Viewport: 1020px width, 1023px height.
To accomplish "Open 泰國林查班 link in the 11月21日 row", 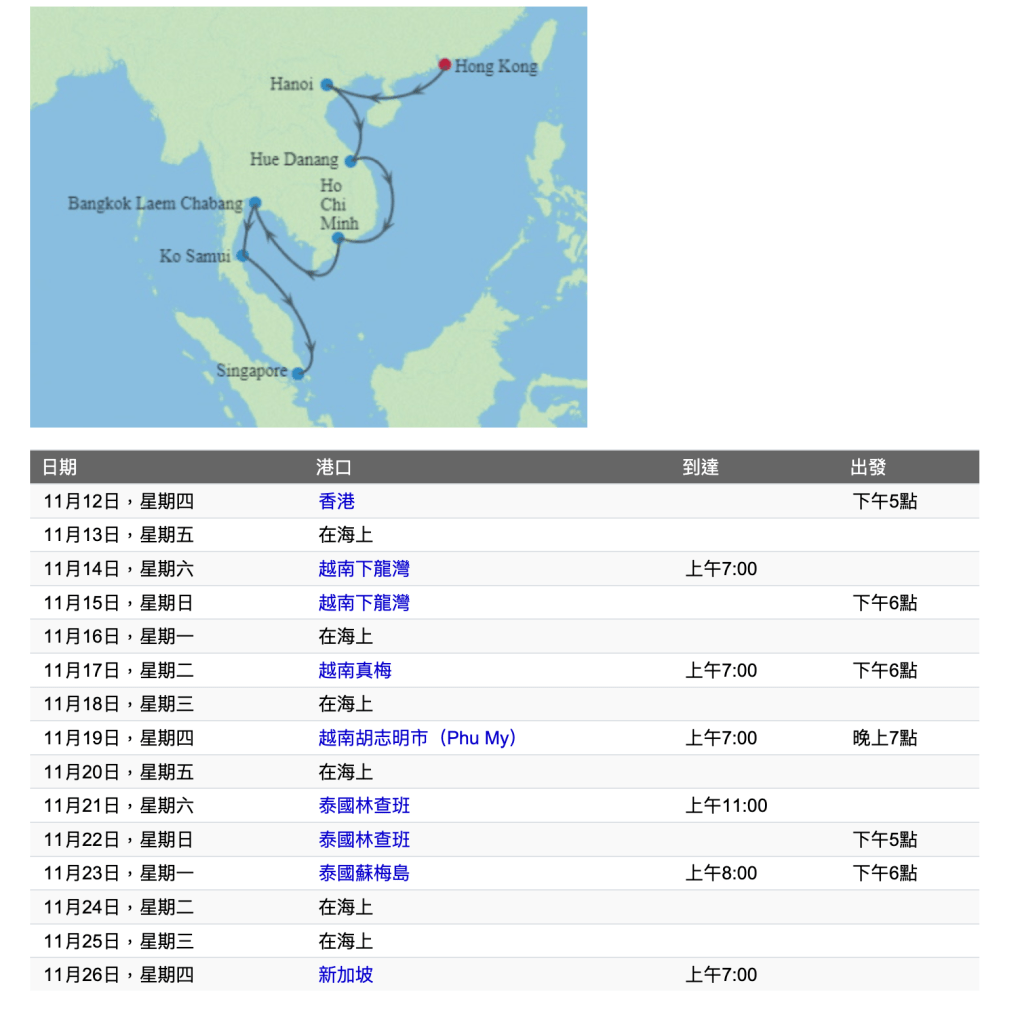I will [363, 806].
